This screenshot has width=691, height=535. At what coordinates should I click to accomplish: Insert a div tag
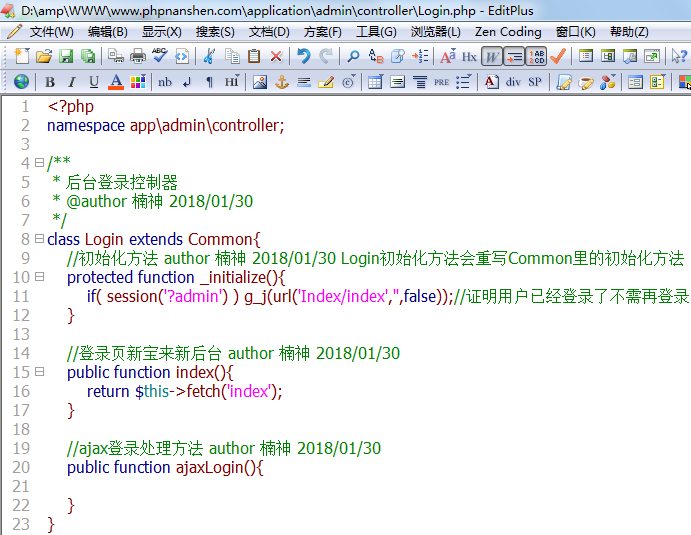pyautogui.click(x=513, y=82)
